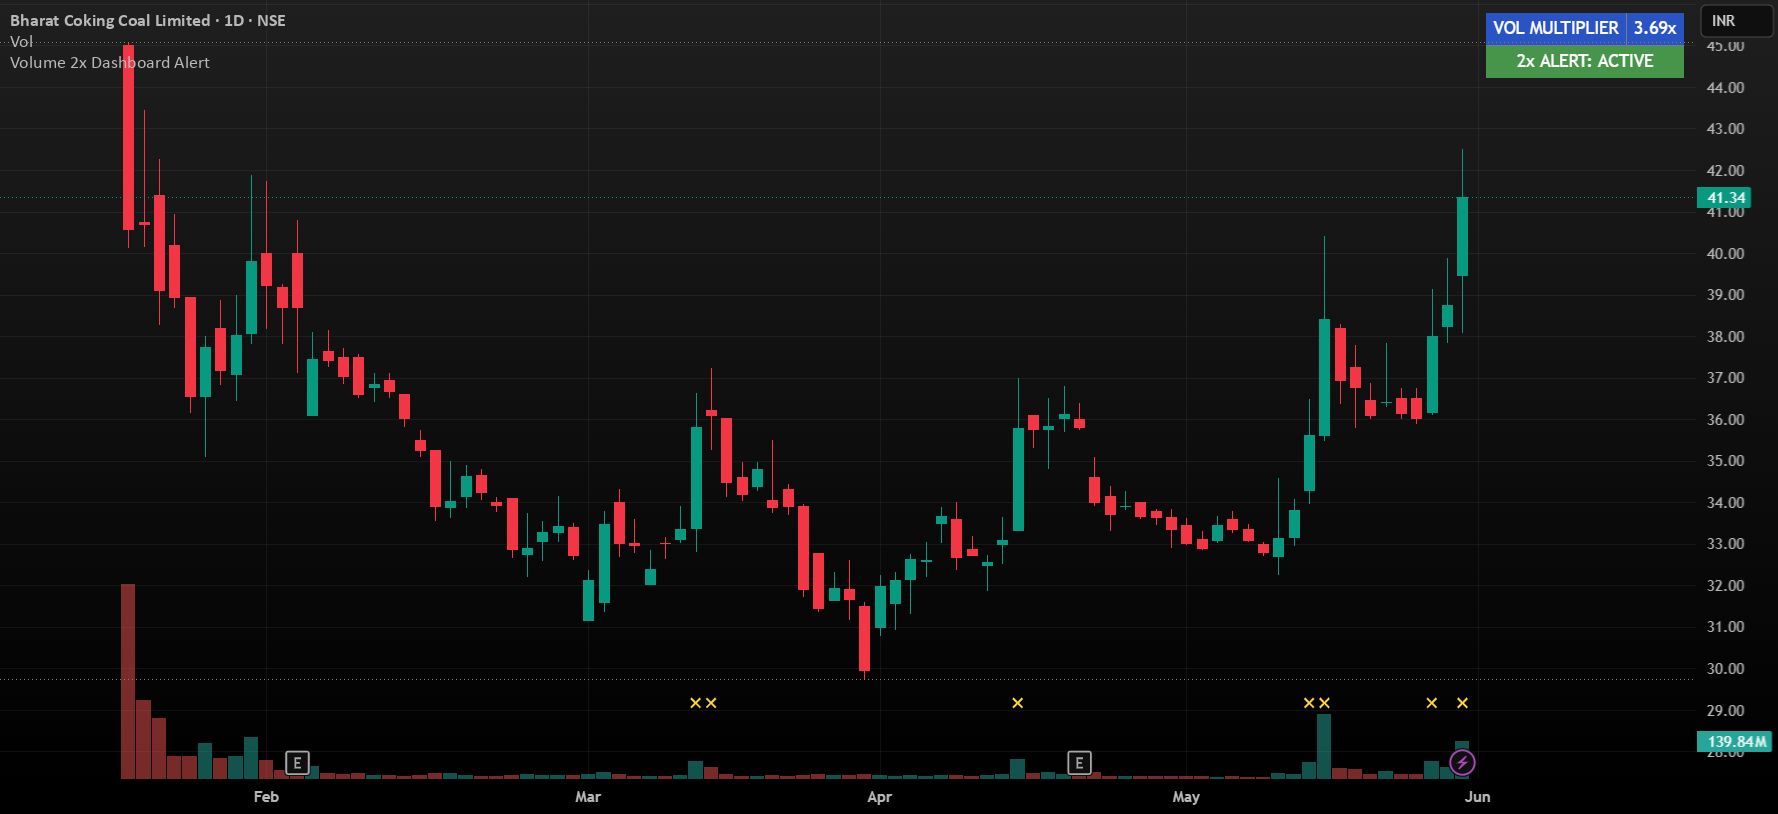This screenshot has width=1778, height=814.
Task: Click the 32.00 price axis label
Action: pos(1725,586)
